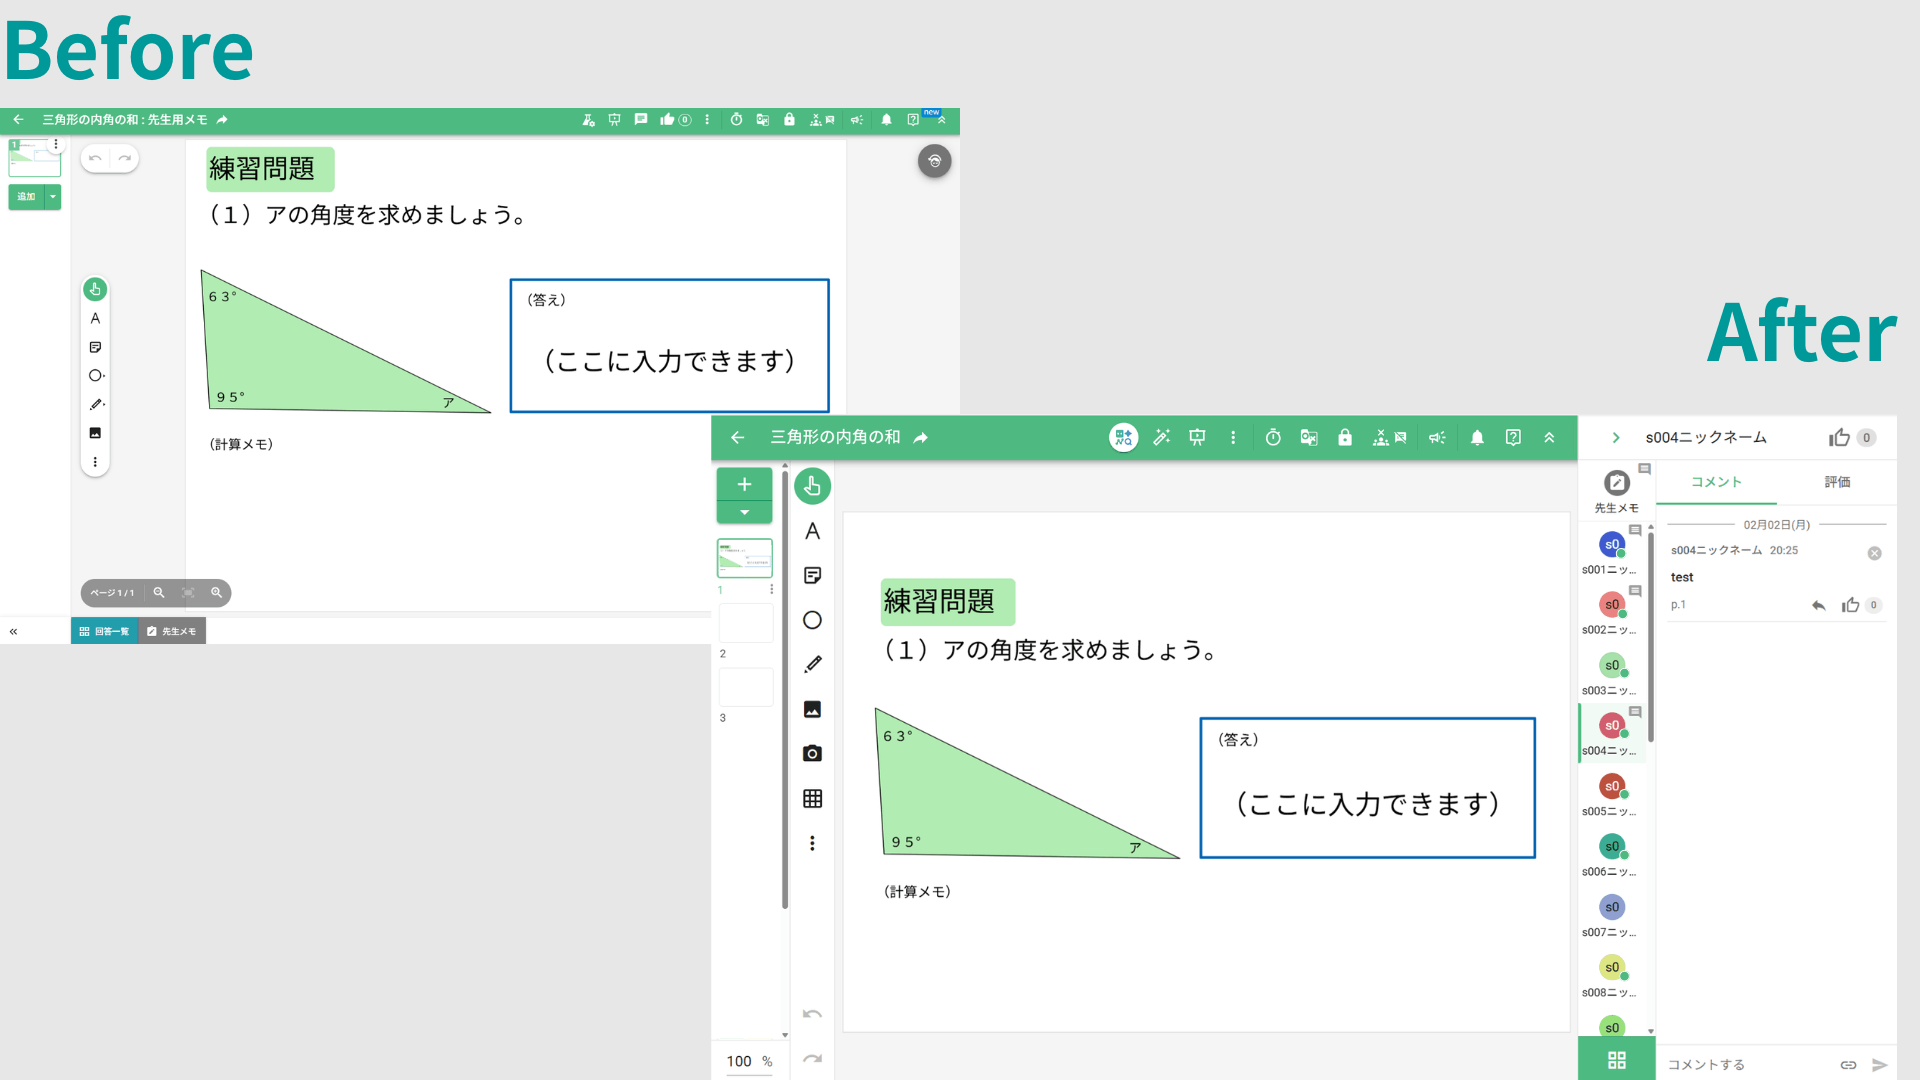
Task: Open the table grid tool
Action: [812, 798]
